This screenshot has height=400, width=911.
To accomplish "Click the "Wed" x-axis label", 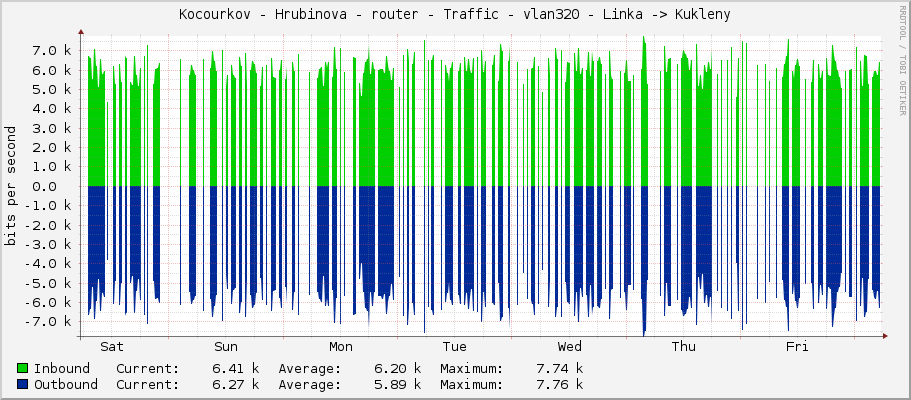I will point(569,347).
